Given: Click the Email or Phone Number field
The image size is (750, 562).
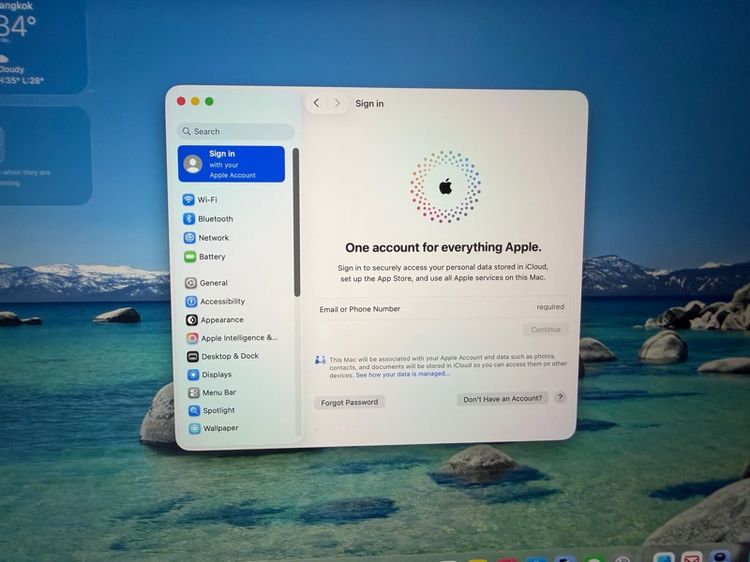Looking at the screenshot, I should [x=441, y=309].
